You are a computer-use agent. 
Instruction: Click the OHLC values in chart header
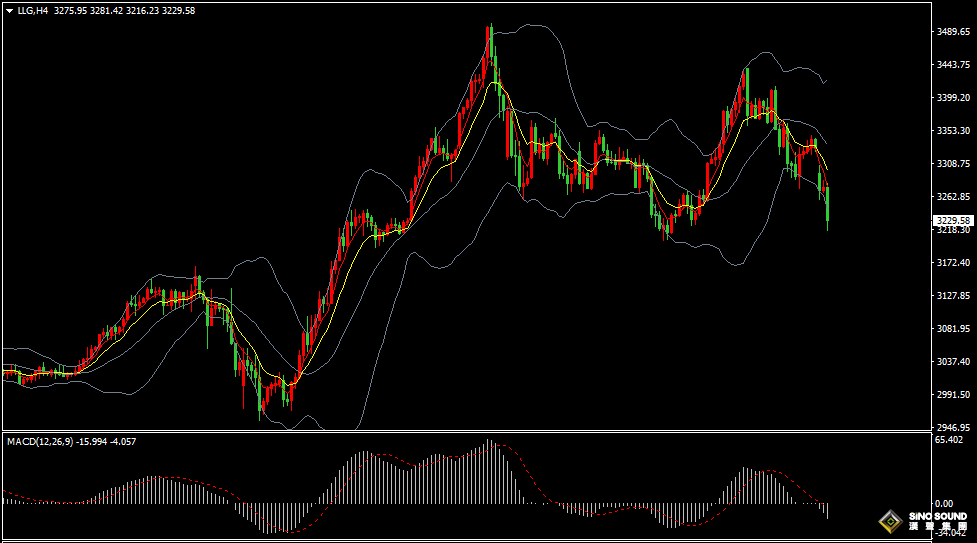[124, 10]
